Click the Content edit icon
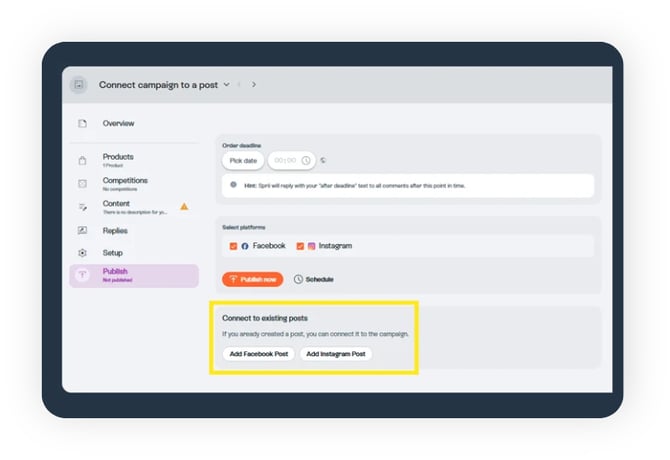 click(82, 207)
